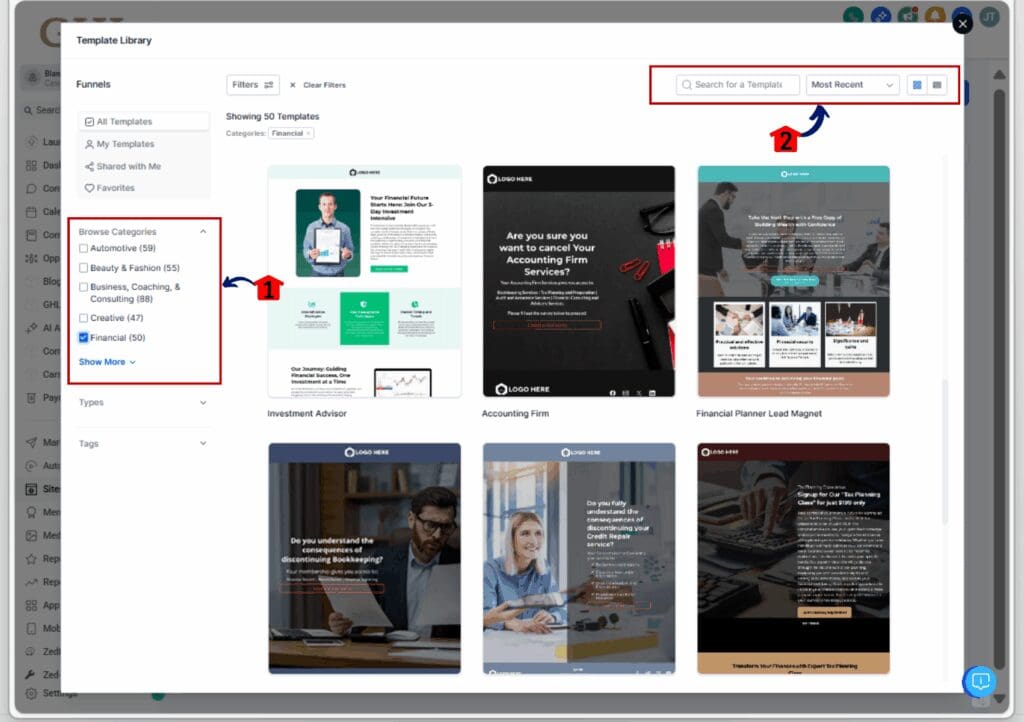Open the chat support widget bubble
The image size is (1024, 722).
[x=979, y=681]
